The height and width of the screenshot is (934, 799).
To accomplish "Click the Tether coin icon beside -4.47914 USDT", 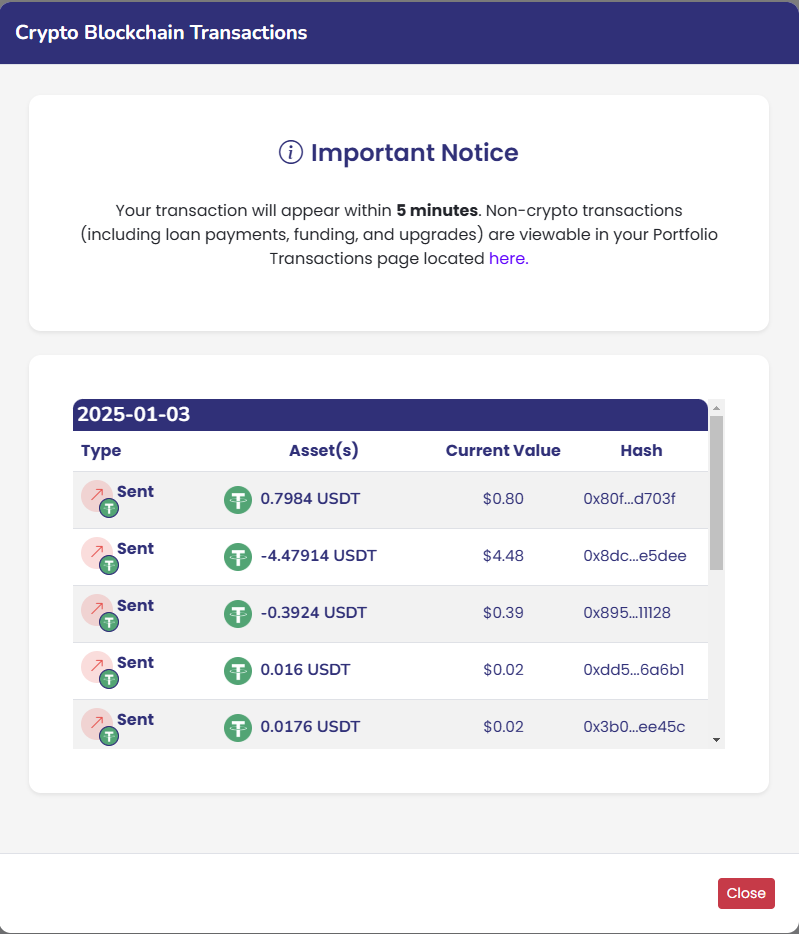I will point(238,556).
